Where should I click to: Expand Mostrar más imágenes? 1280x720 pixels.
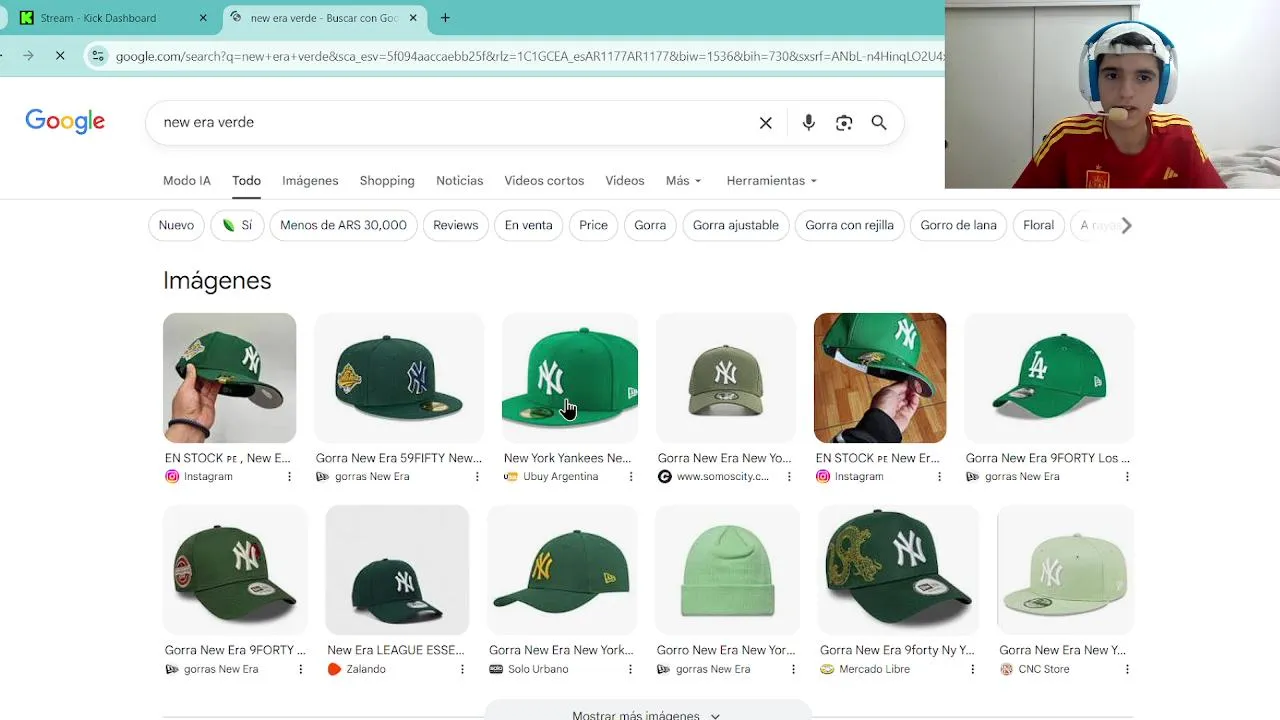(x=647, y=712)
